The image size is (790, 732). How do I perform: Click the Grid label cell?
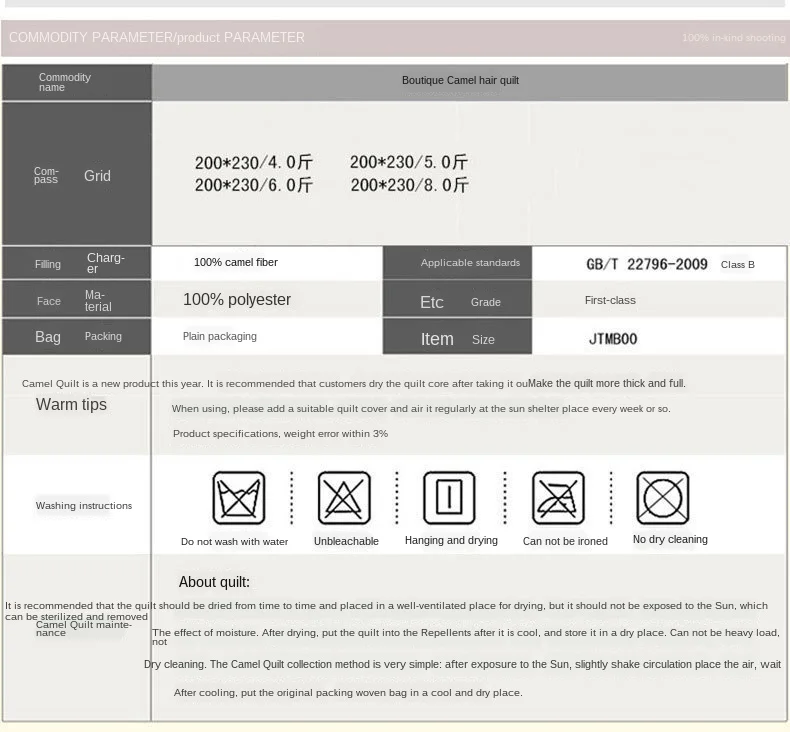(77, 174)
